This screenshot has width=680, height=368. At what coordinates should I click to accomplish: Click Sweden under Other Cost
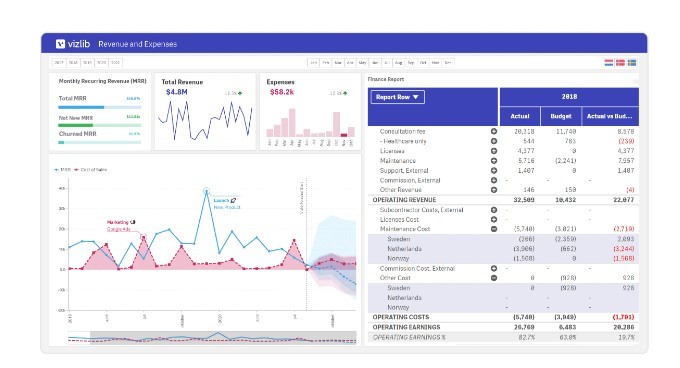pyautogui.click(x=399, y=288)
